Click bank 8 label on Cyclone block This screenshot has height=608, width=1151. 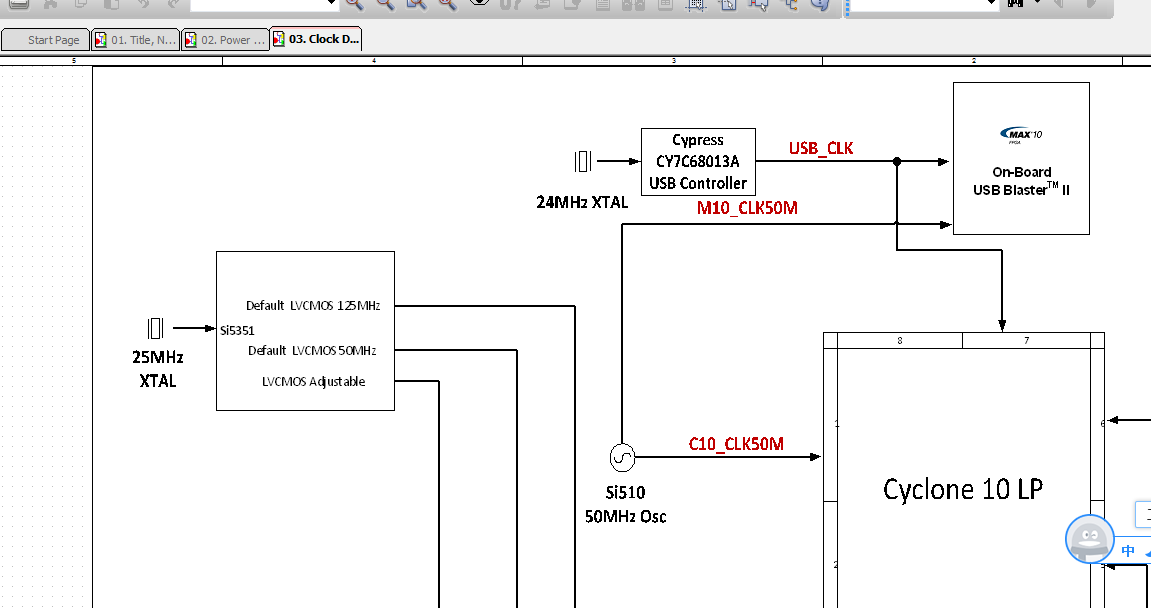(x=899, y=341)
